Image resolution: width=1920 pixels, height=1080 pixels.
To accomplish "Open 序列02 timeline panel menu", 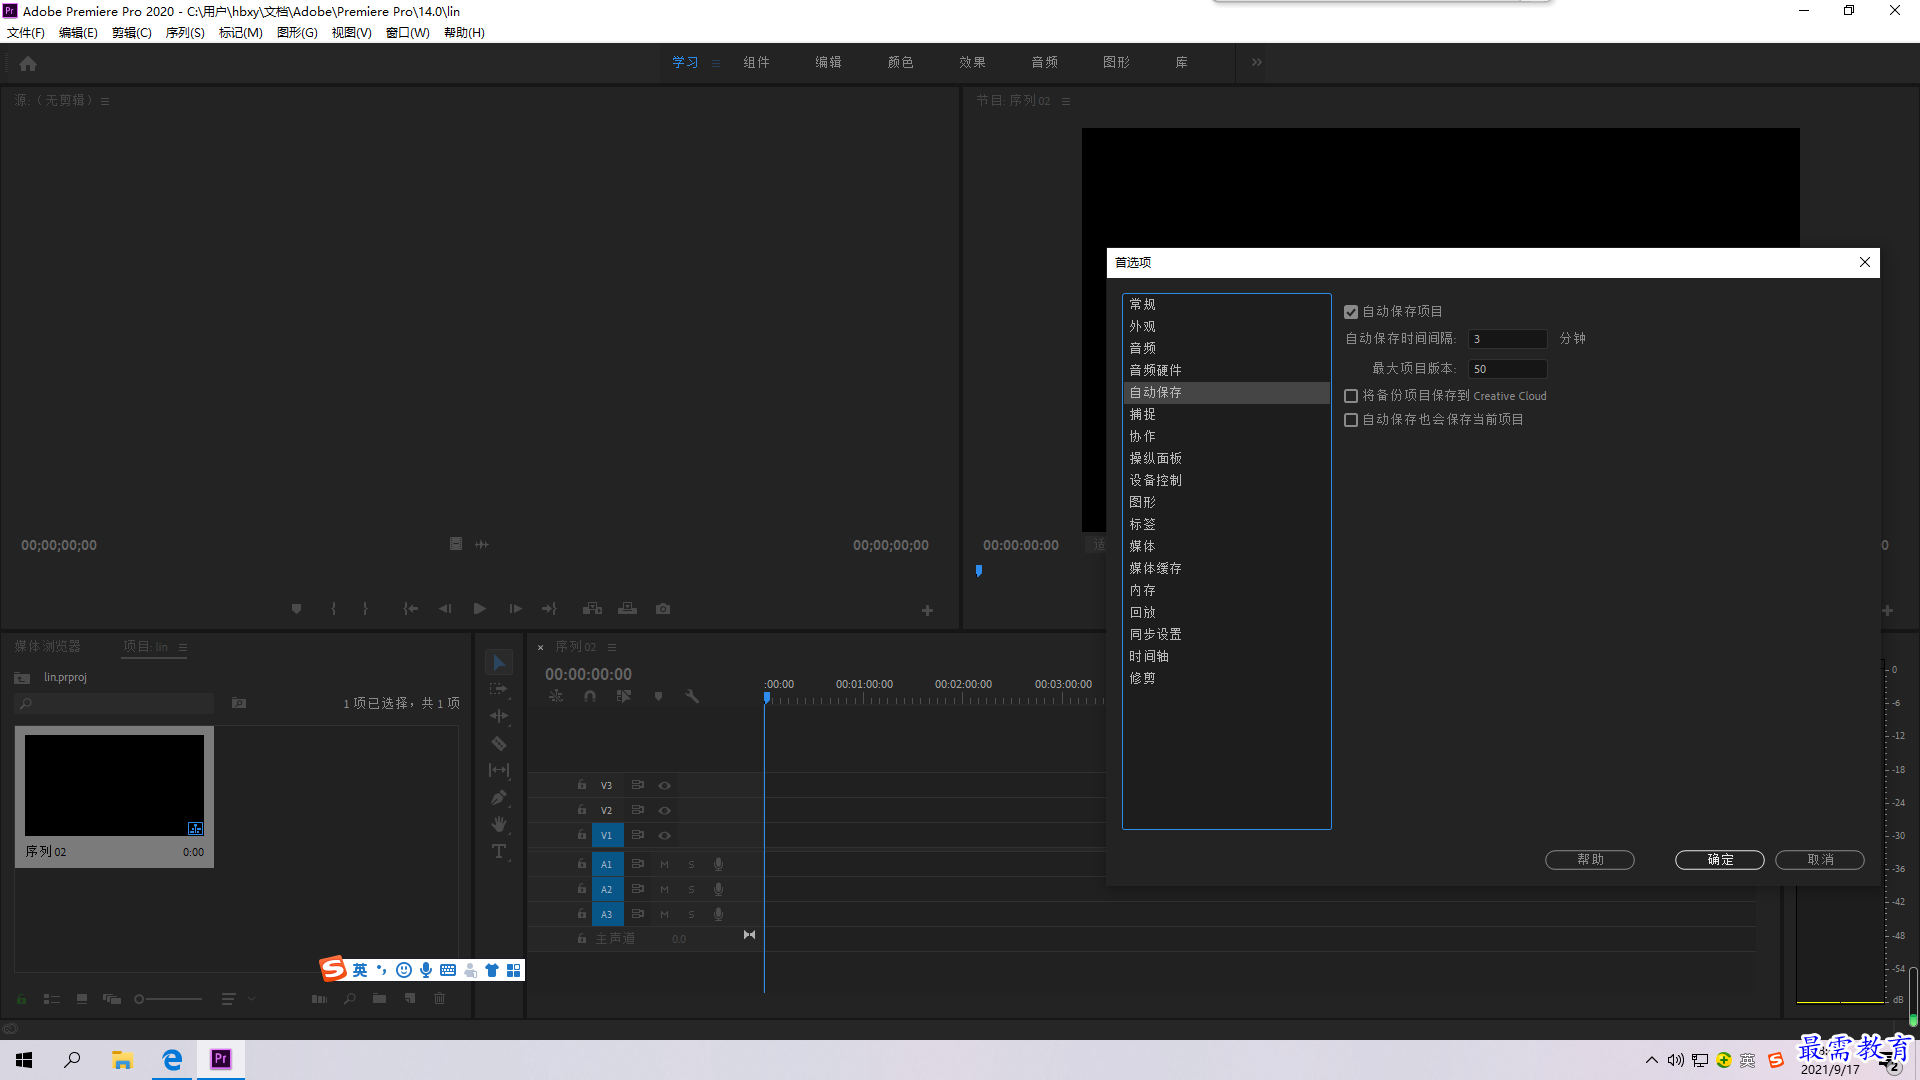I will [x=612, y=647].
